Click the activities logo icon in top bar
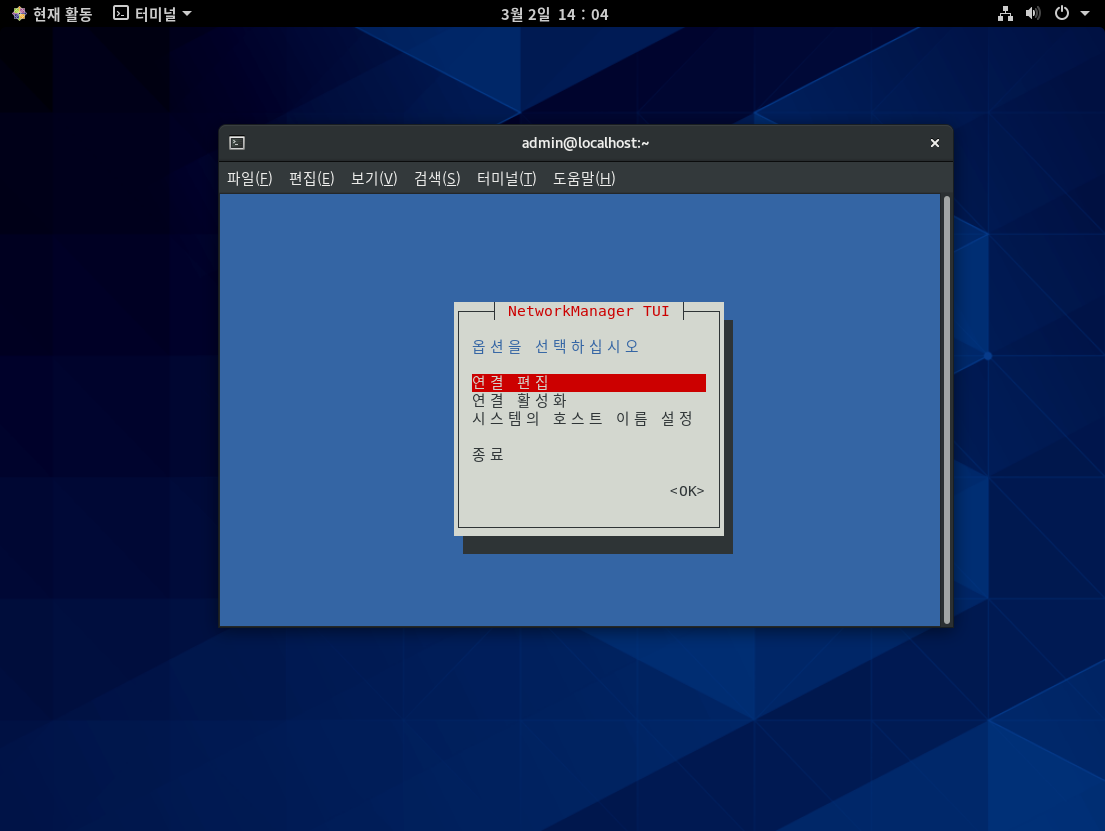 tap(19, 13)
